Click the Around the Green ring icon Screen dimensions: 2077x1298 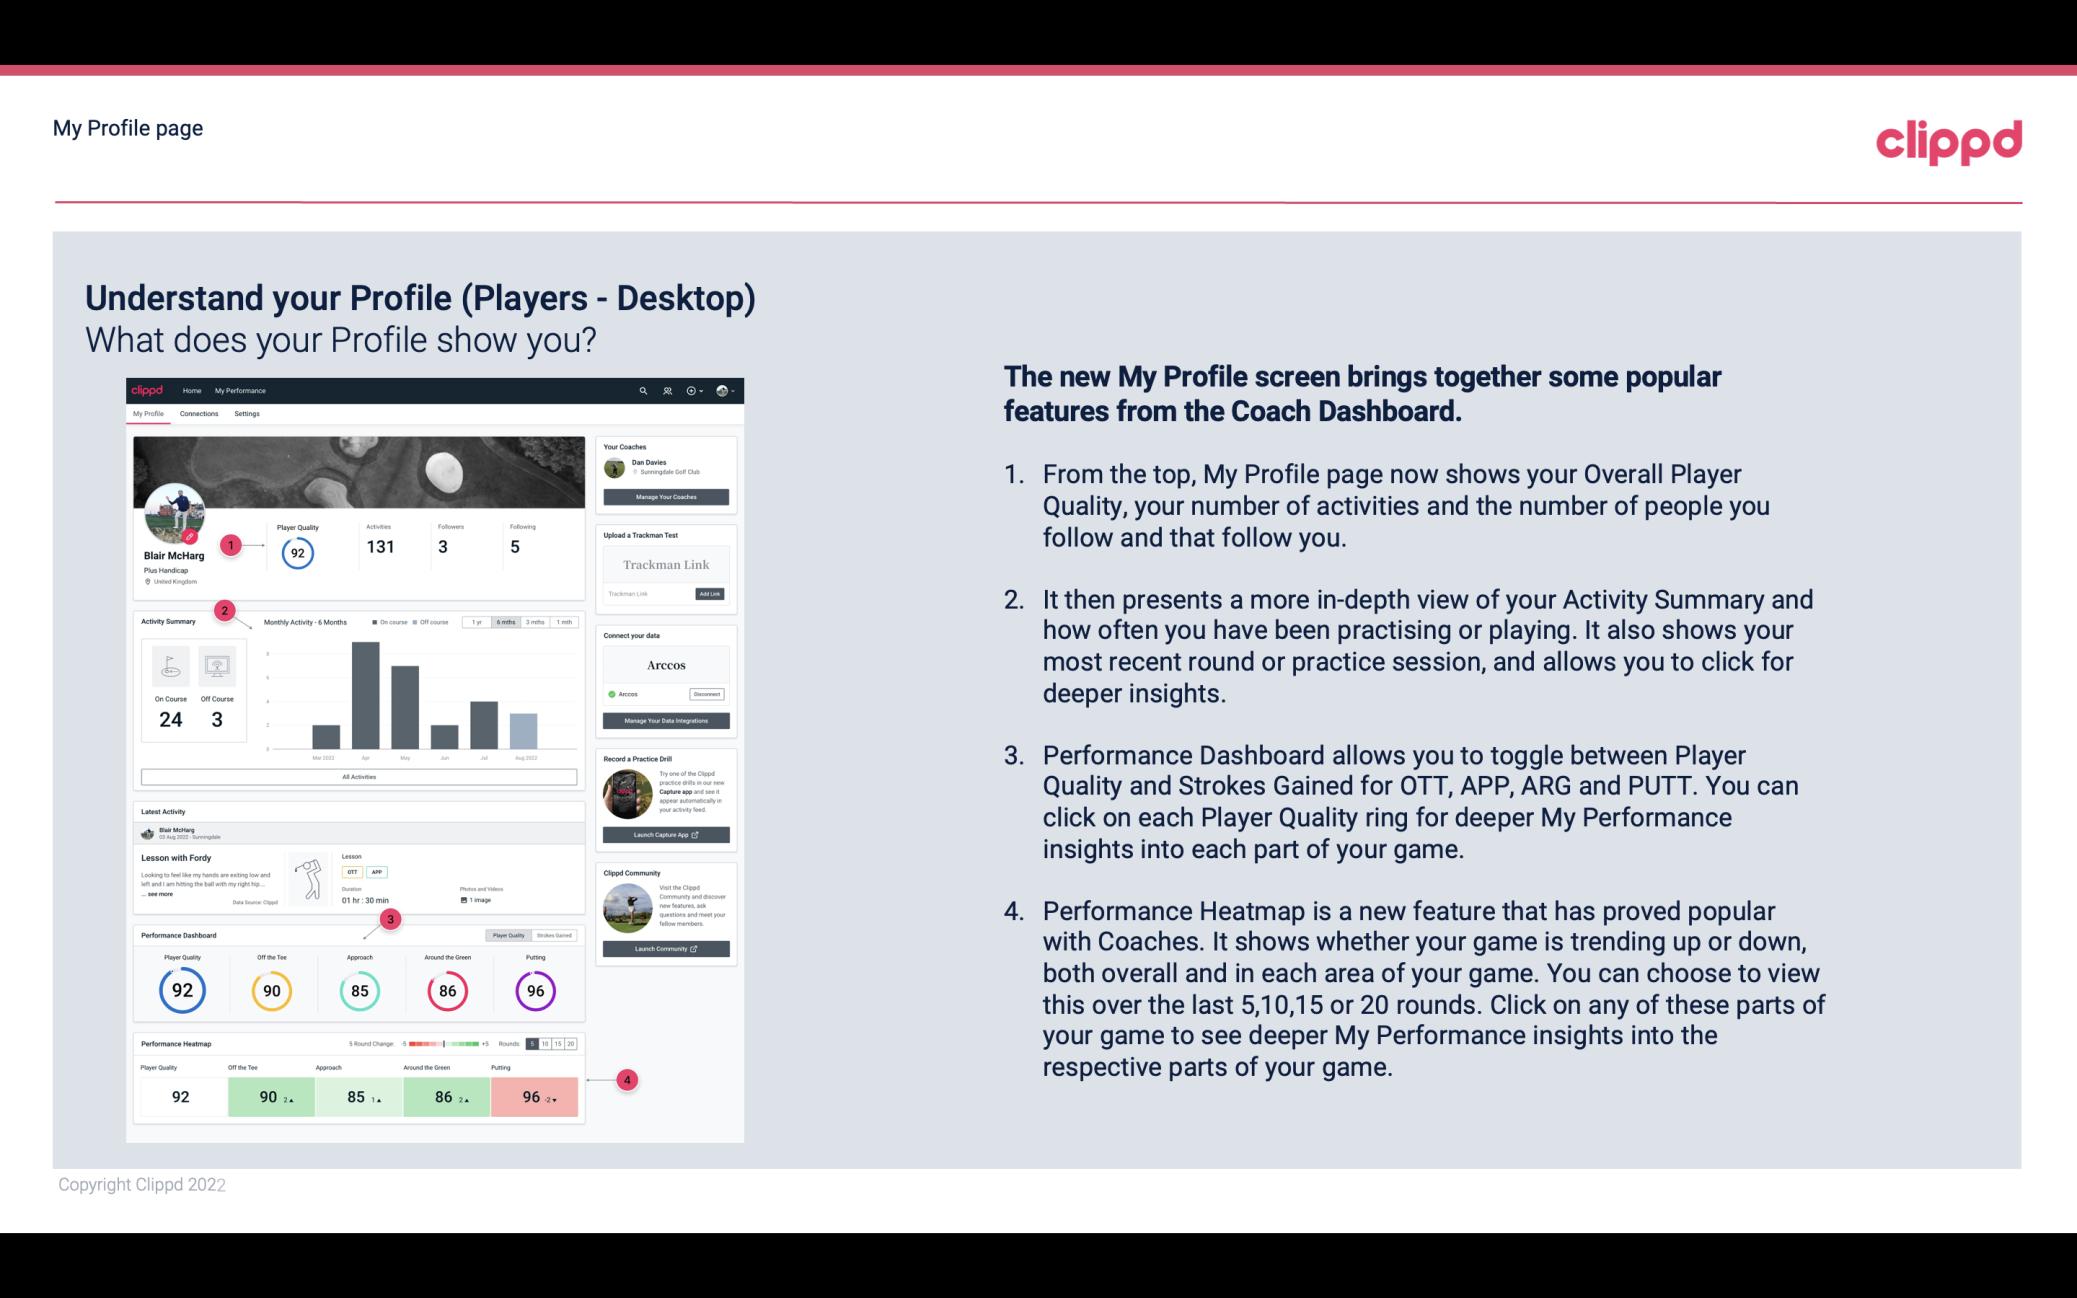[x=446, y=990]
